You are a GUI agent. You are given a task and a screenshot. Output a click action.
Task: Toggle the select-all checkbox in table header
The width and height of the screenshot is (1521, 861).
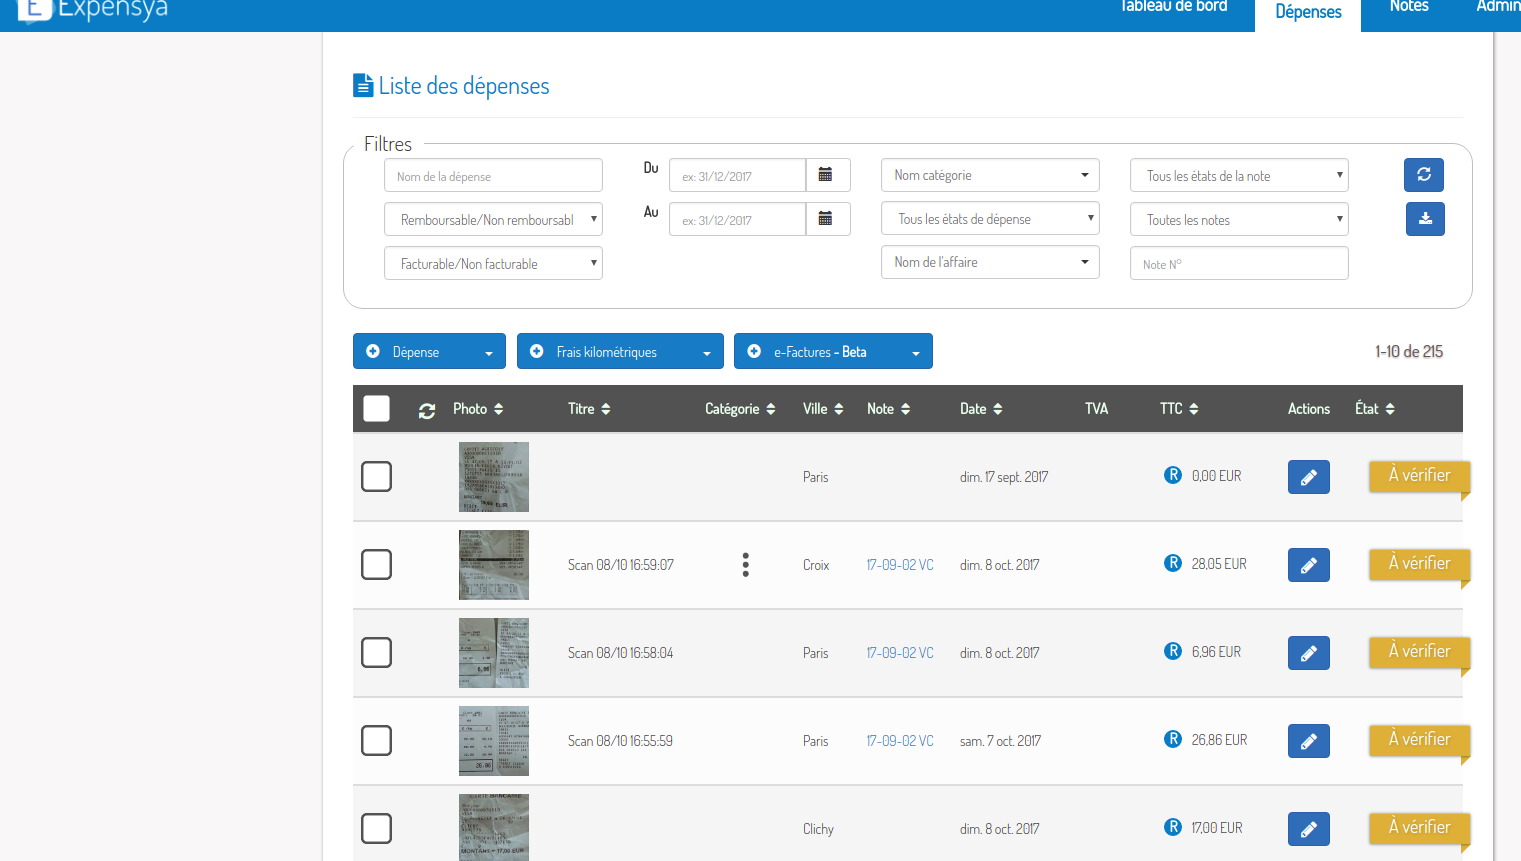coord(376,409)
